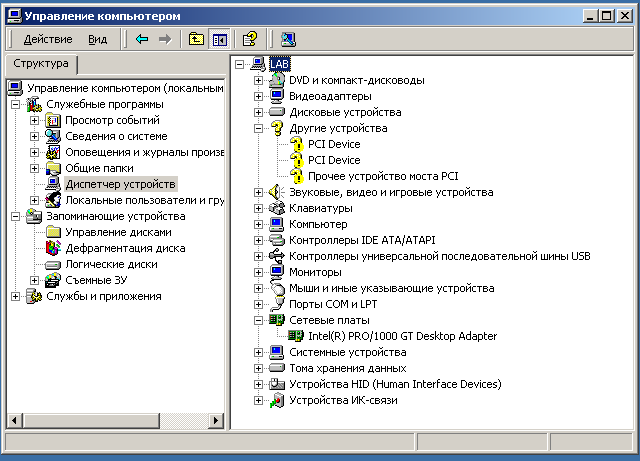Viewport: 640px width, 461px height.
Task: Select the Intel PRO/1000 GT Desktop Adapter
Action: coord(402,336)
